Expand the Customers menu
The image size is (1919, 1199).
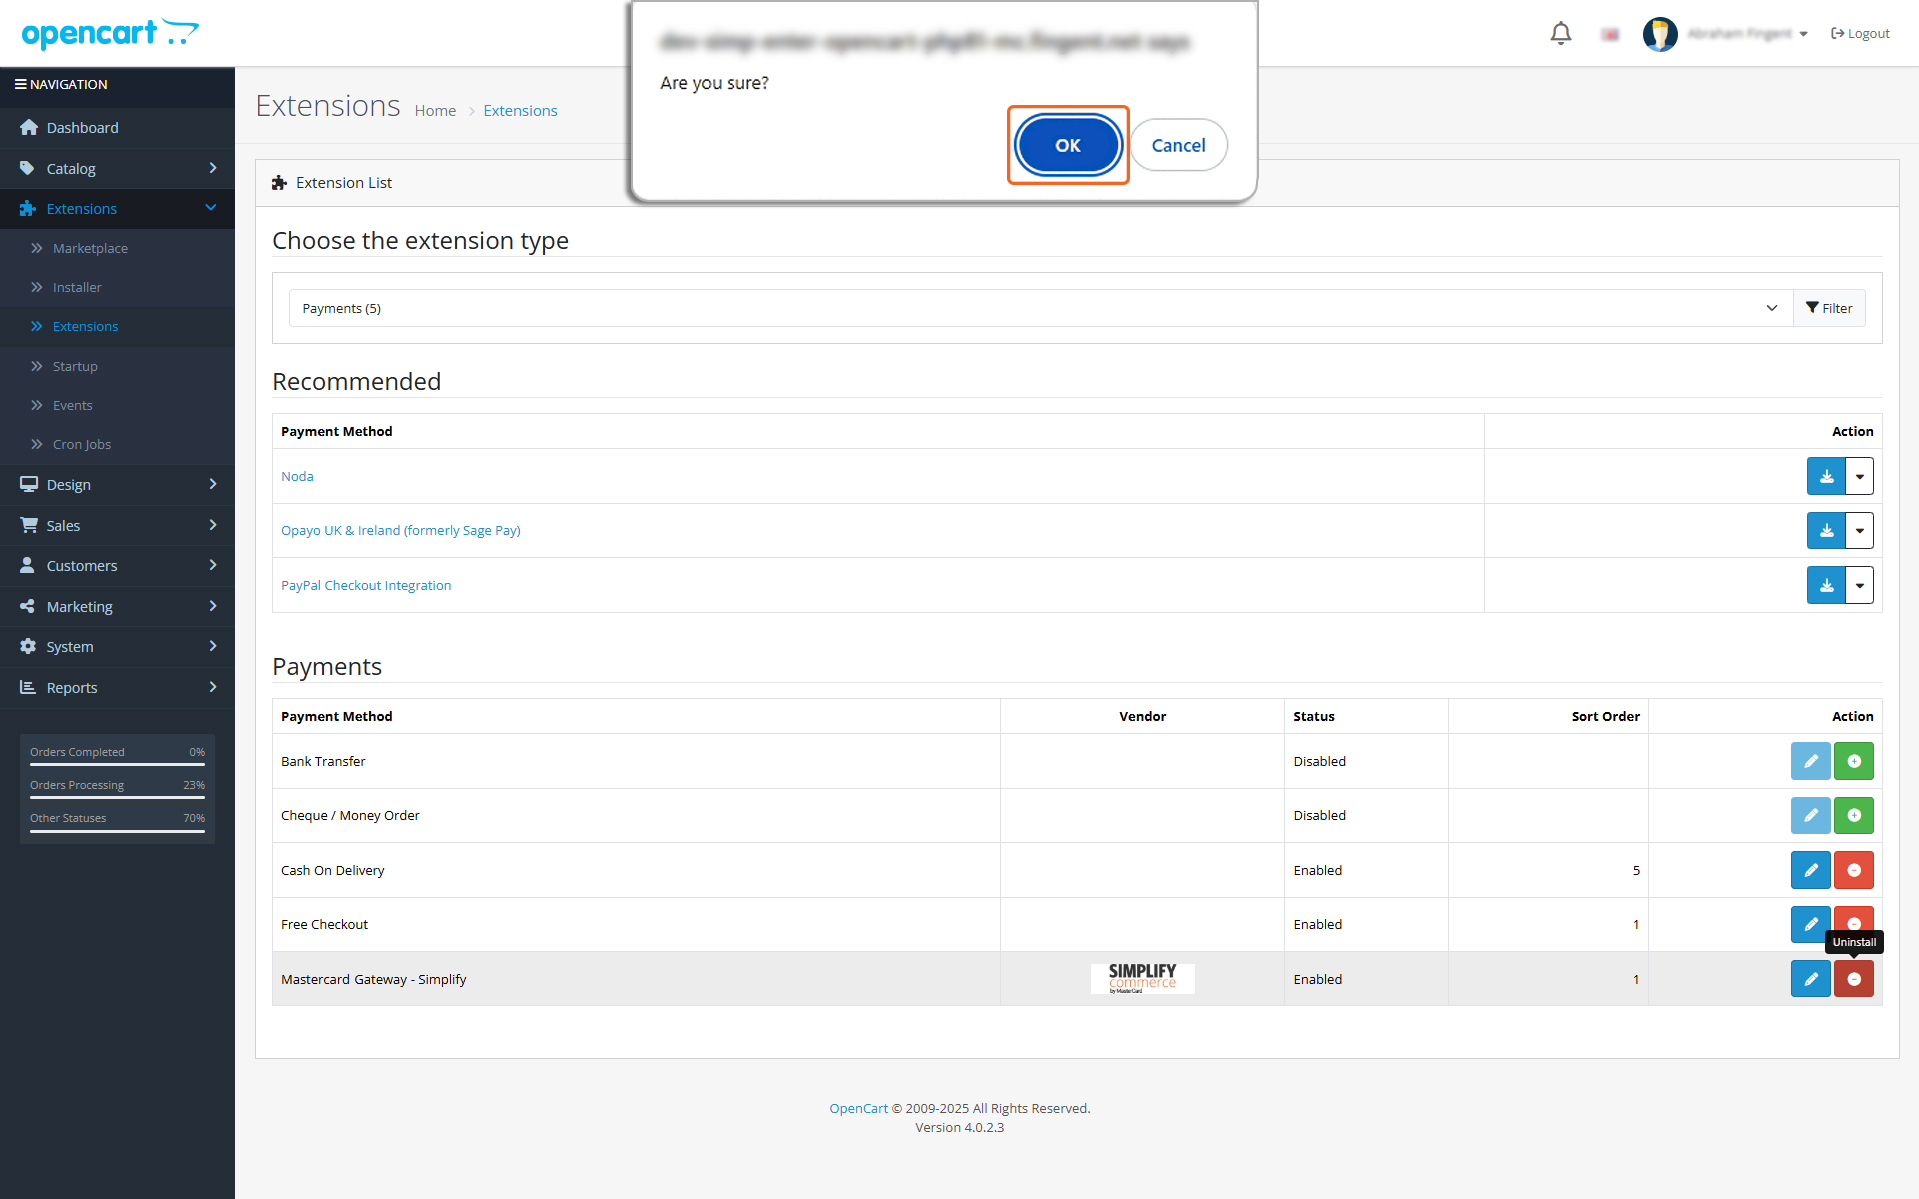117,566
